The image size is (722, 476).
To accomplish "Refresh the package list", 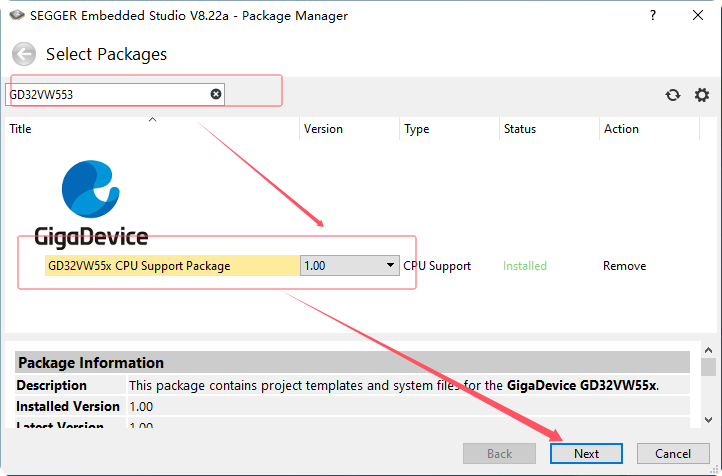I will (x=673, y=95).
